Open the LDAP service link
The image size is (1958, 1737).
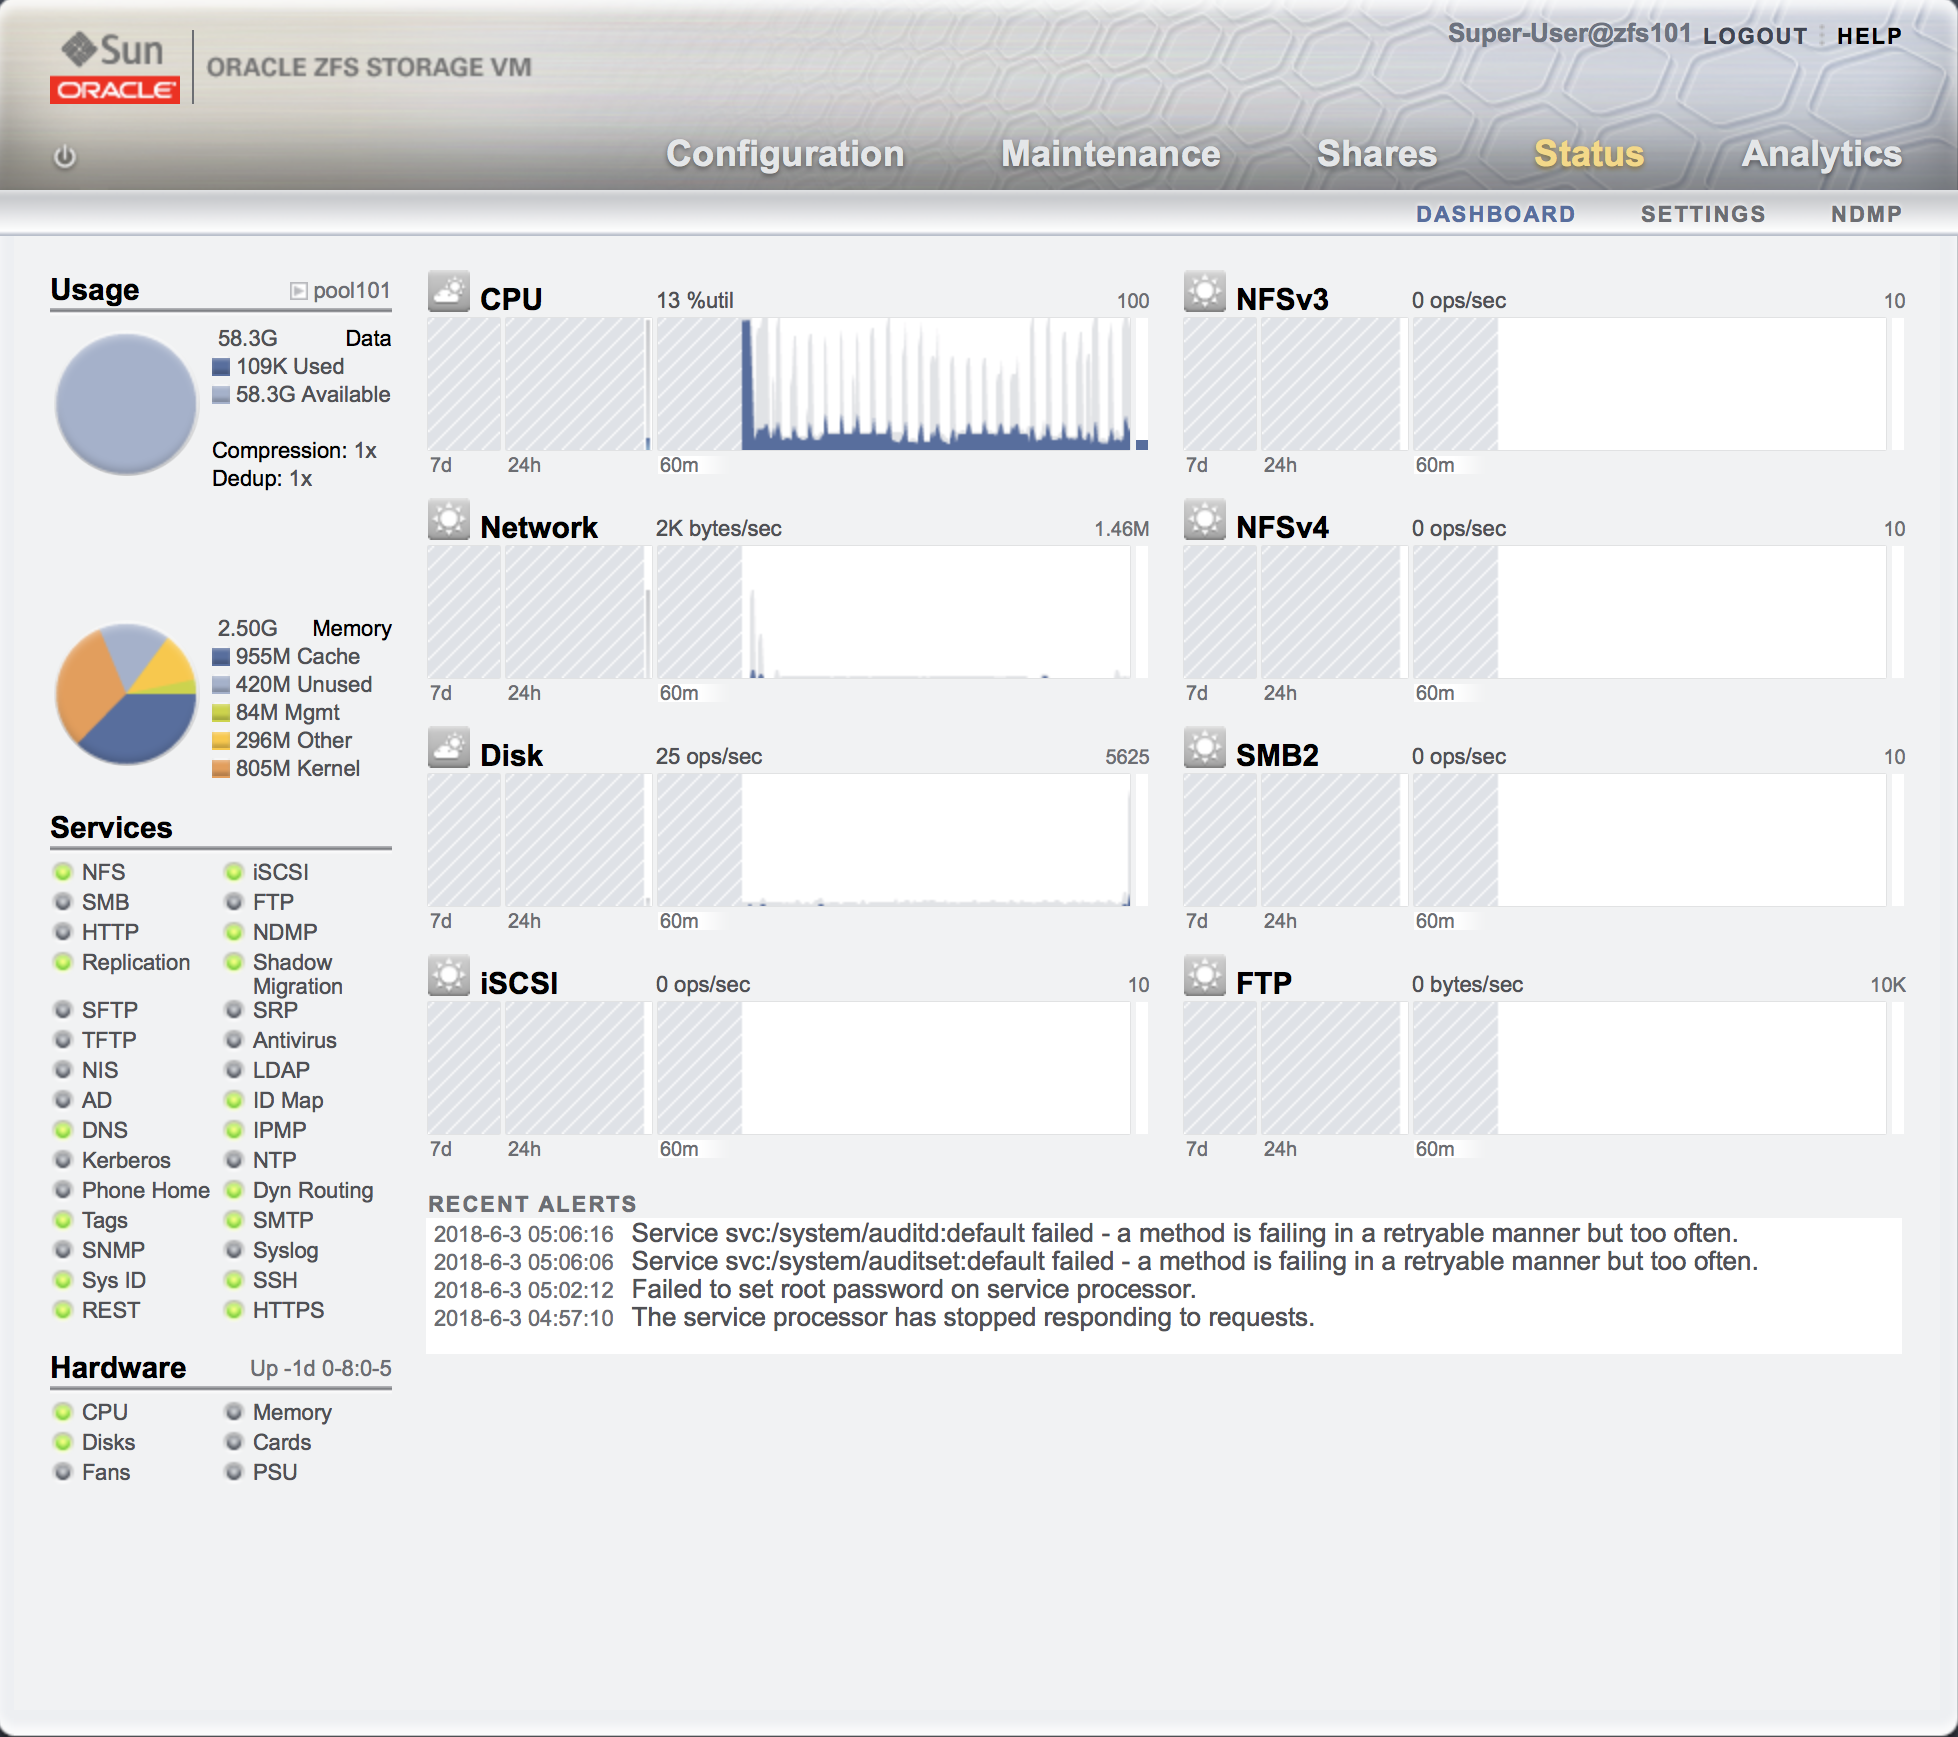coord(281,1070)
